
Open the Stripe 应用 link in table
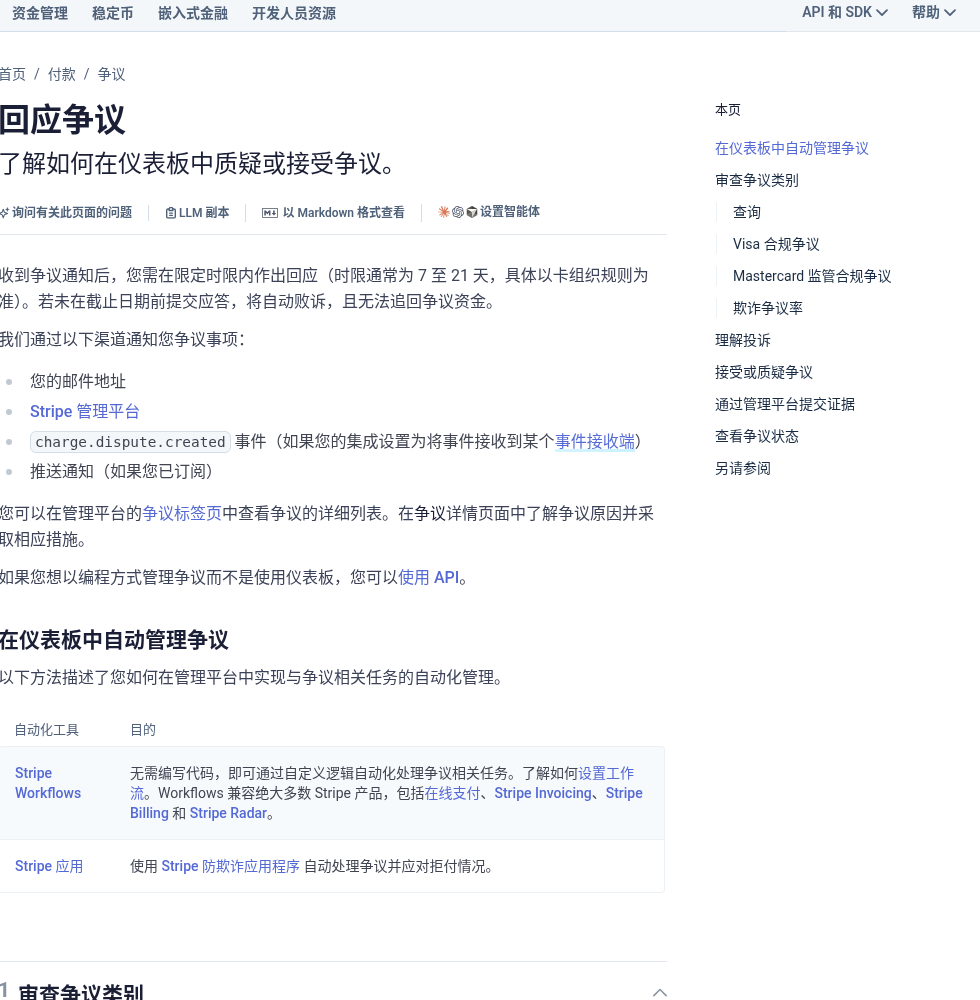pos(49,866)
